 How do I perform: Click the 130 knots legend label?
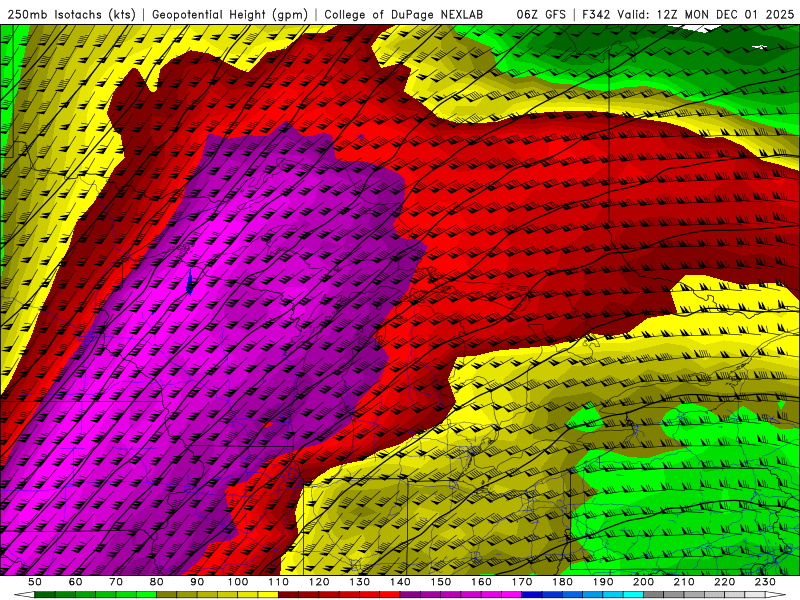pos(360,582)
